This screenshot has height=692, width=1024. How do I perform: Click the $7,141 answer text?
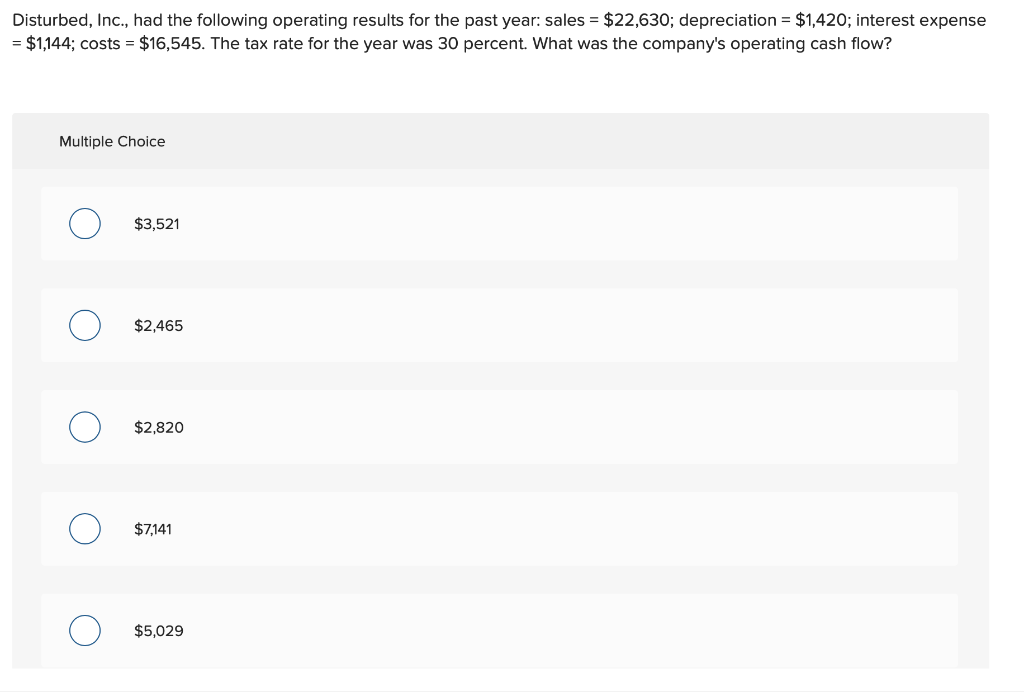tap(153, 529)
